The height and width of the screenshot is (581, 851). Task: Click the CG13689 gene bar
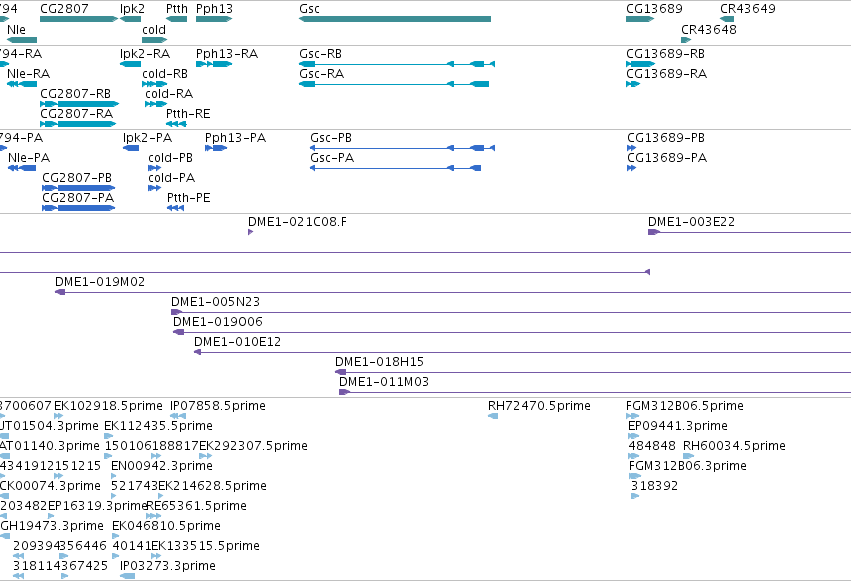(x=640, y=19)
